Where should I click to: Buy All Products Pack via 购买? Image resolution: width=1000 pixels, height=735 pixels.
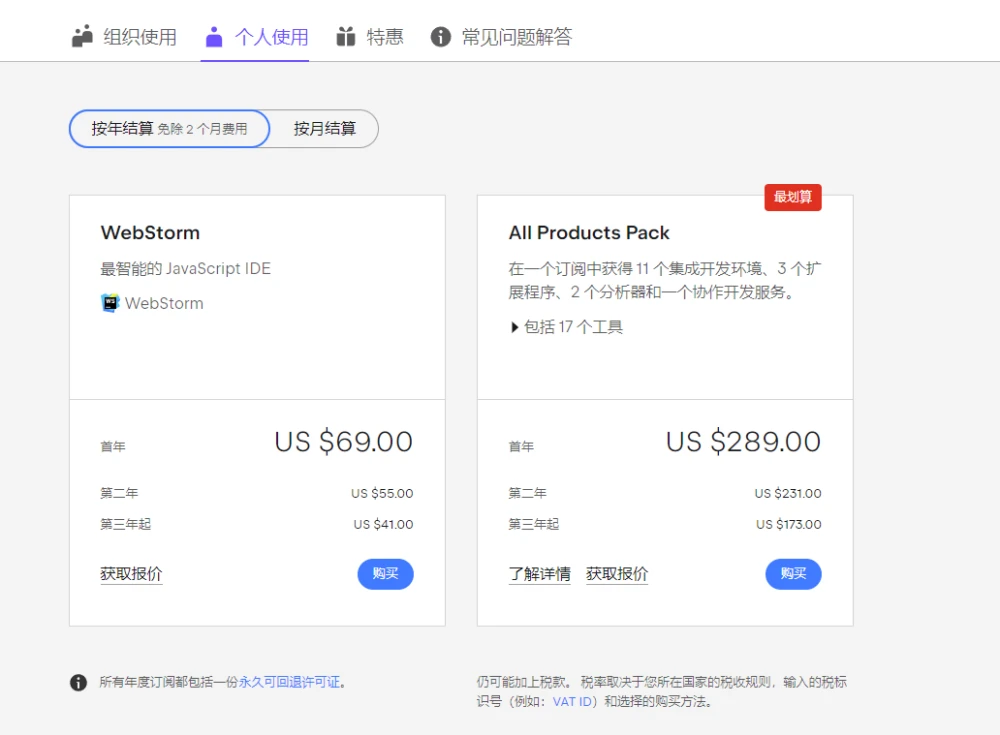pos(793,574)
